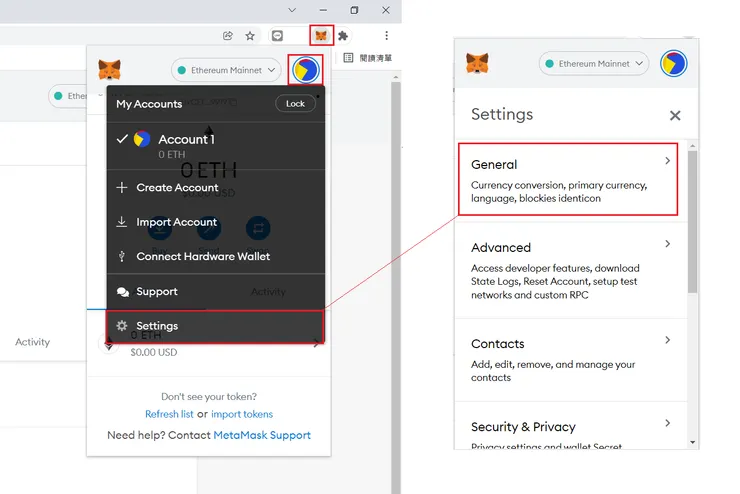740x494 pixels.
Task: Close the Settings panel with X
Action: (x=675, y=116)
